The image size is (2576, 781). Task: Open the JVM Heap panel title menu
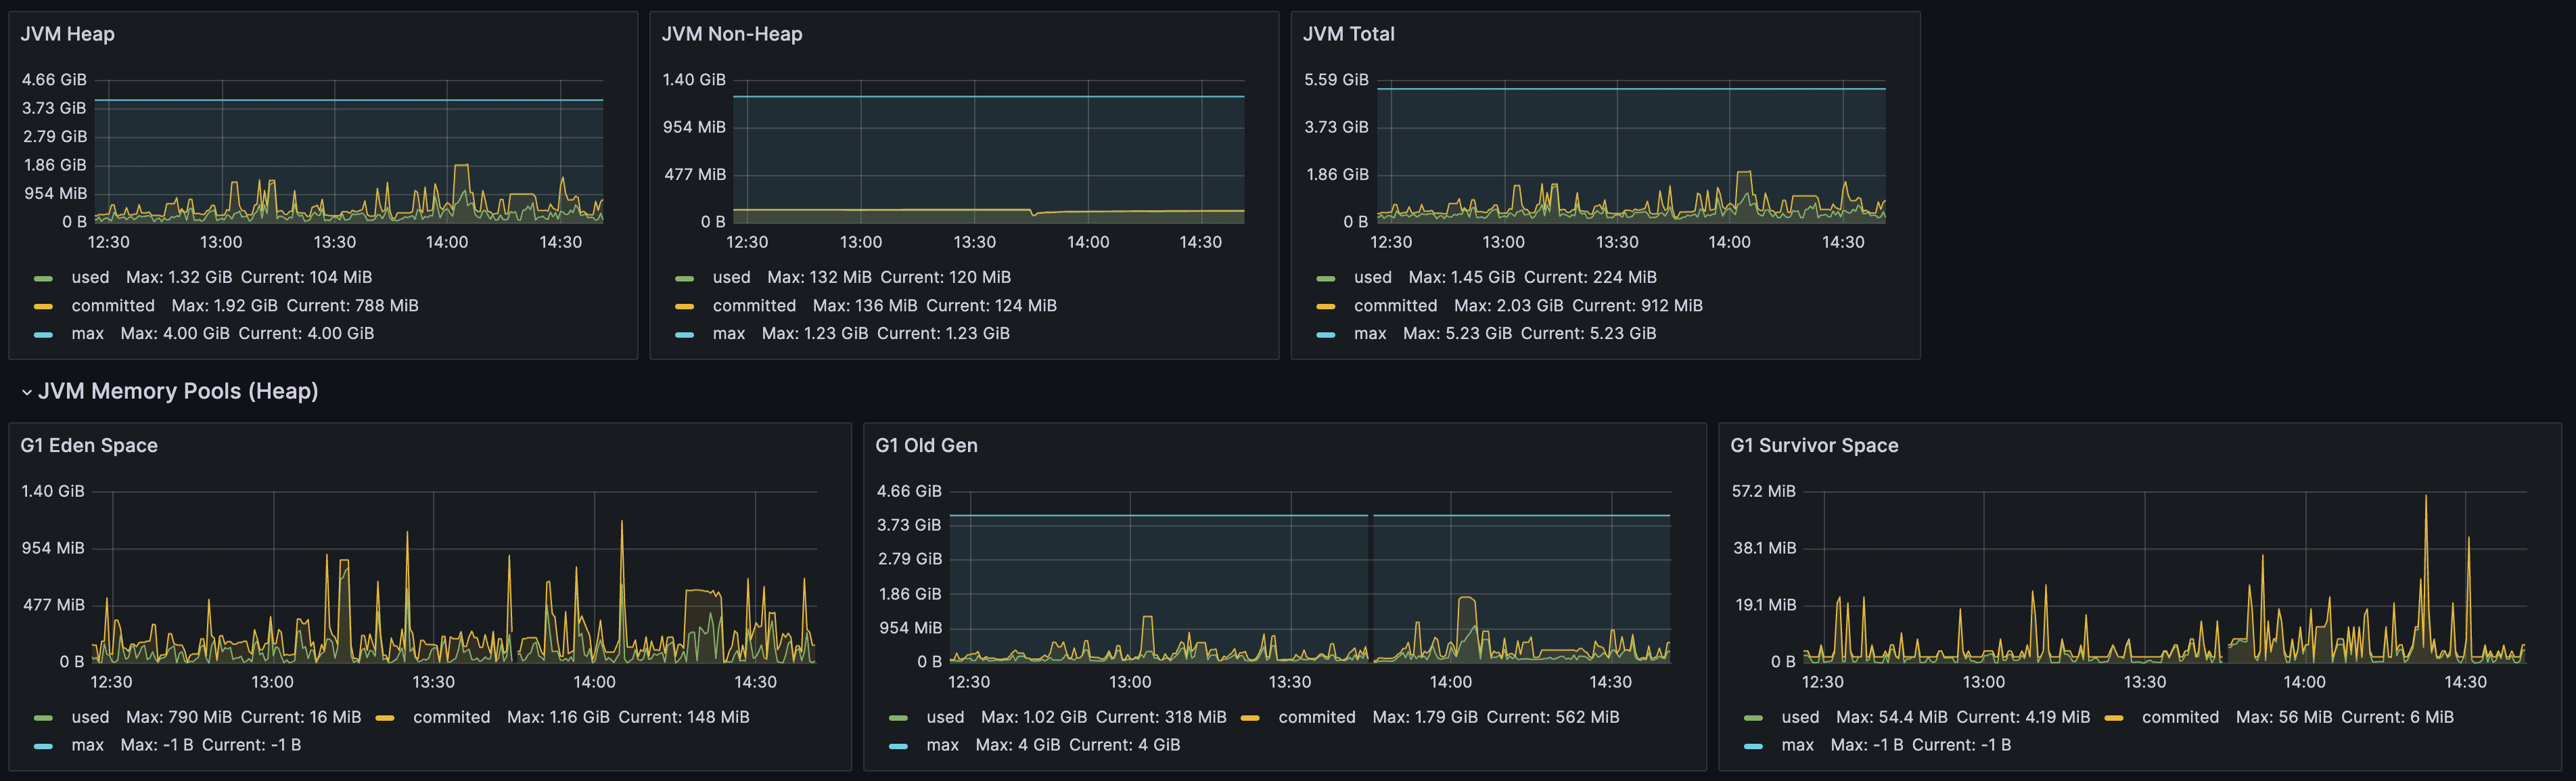(67, 34)
